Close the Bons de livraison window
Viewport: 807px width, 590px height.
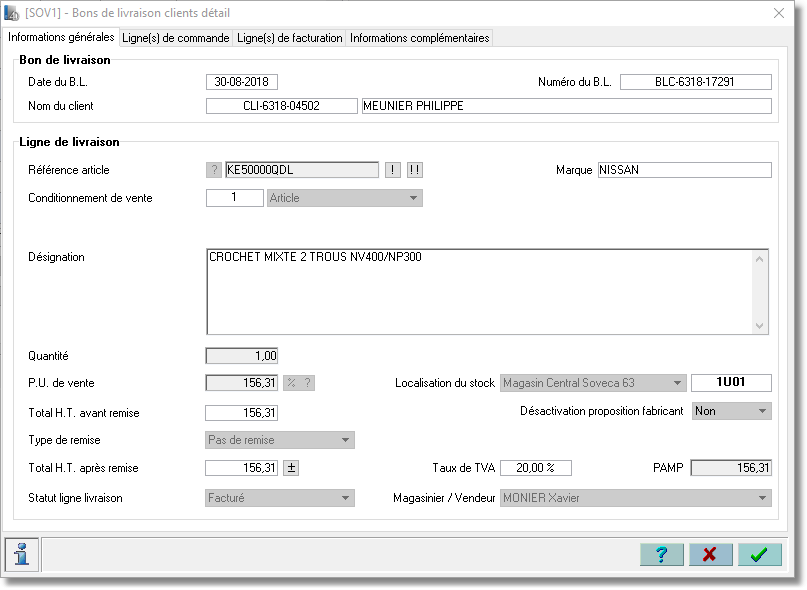point(779,13)
